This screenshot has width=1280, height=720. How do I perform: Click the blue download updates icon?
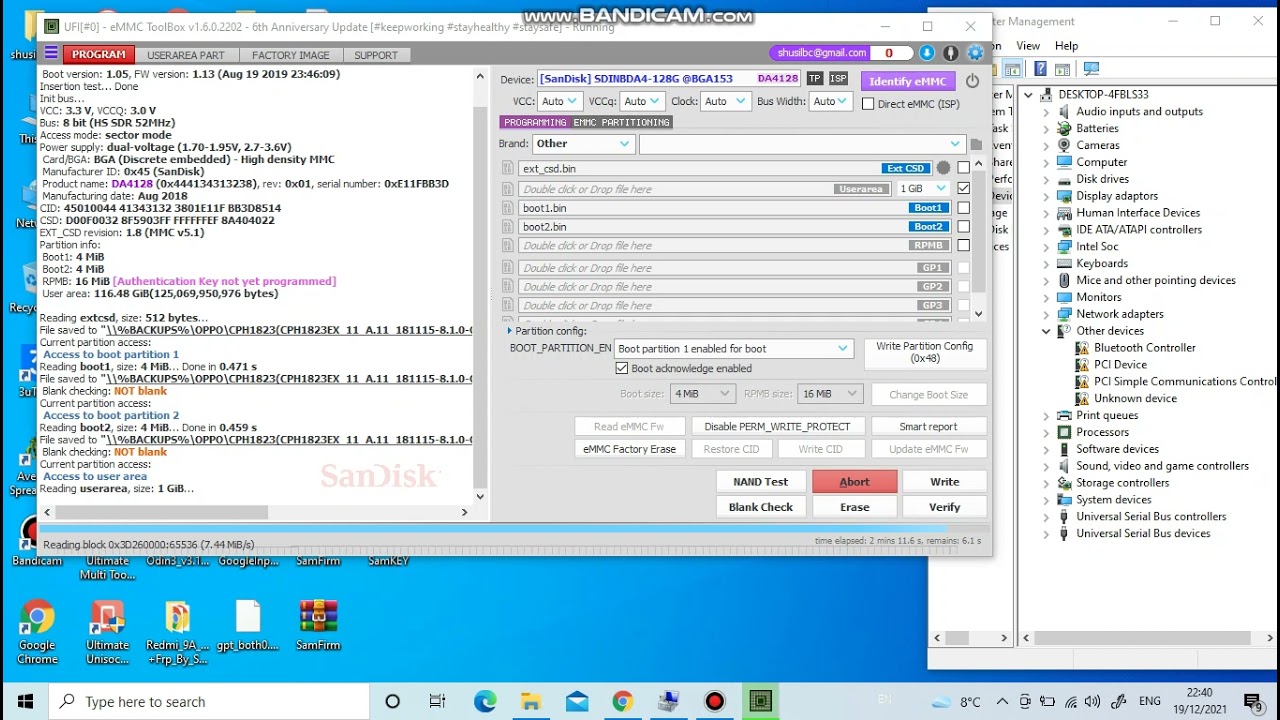point(927,53)
